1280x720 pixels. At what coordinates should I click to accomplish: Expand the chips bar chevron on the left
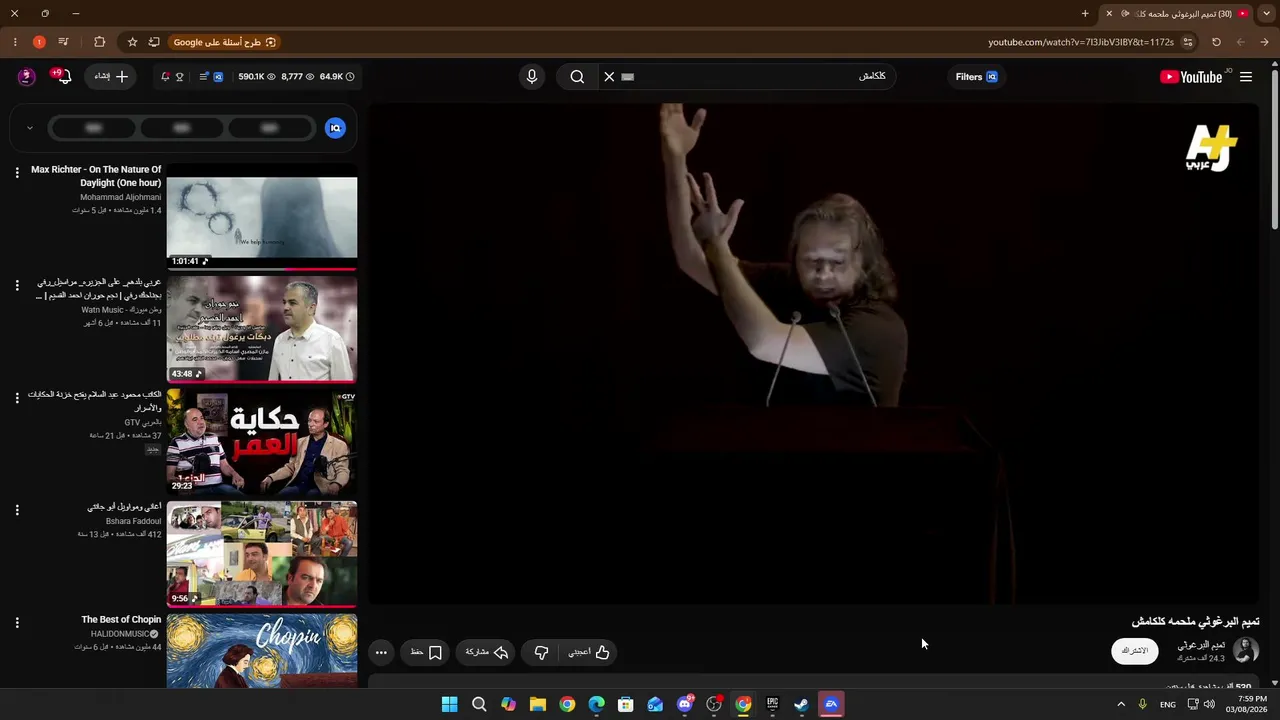[x=30, y=128]
